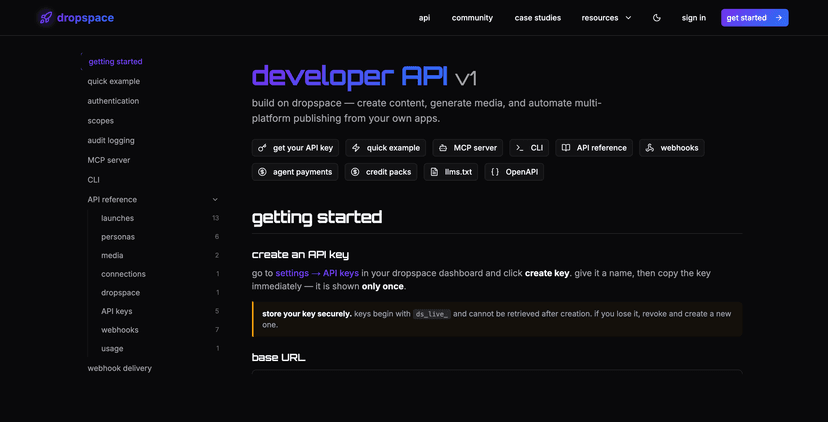This screenshot has width=828, height=422.
Task: Collapse the API reference sidebar section
Action: [x=215, y=200]
